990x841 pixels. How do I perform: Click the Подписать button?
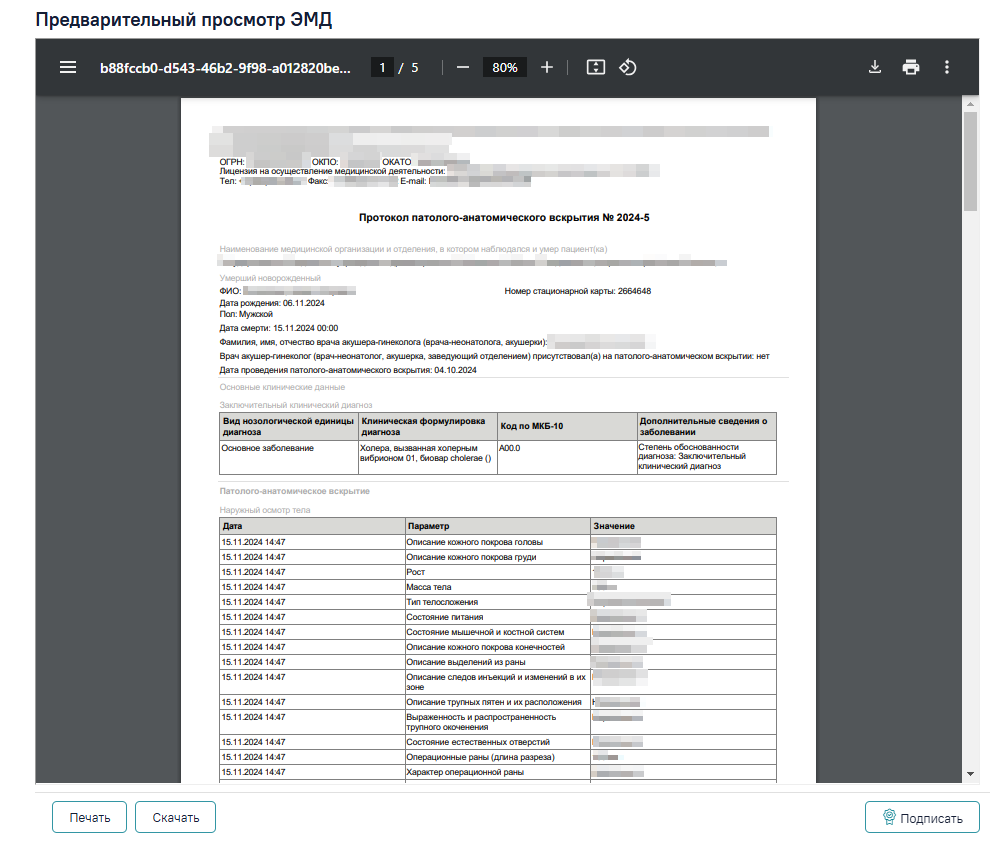922,818
